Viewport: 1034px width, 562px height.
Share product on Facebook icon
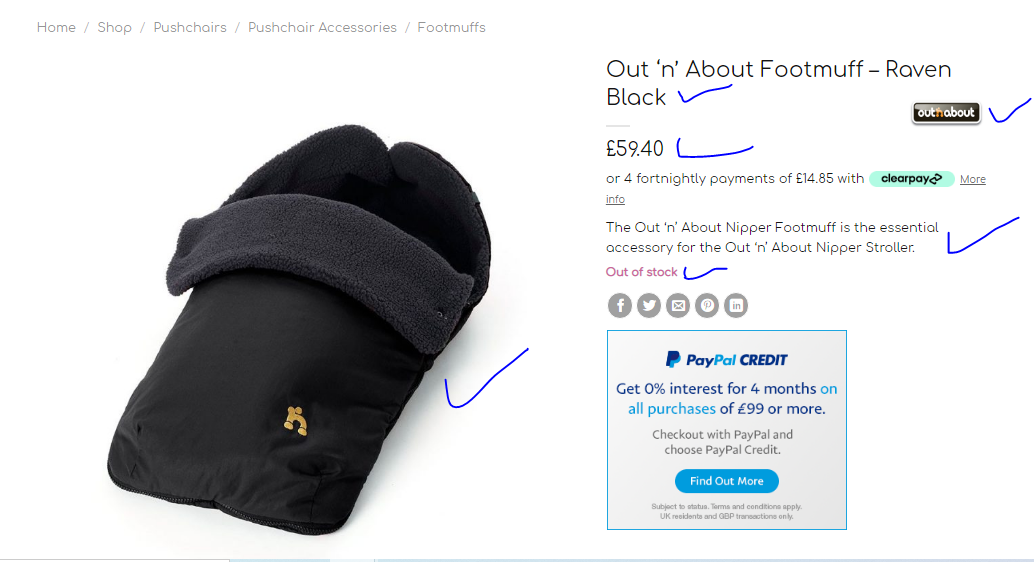619,305
